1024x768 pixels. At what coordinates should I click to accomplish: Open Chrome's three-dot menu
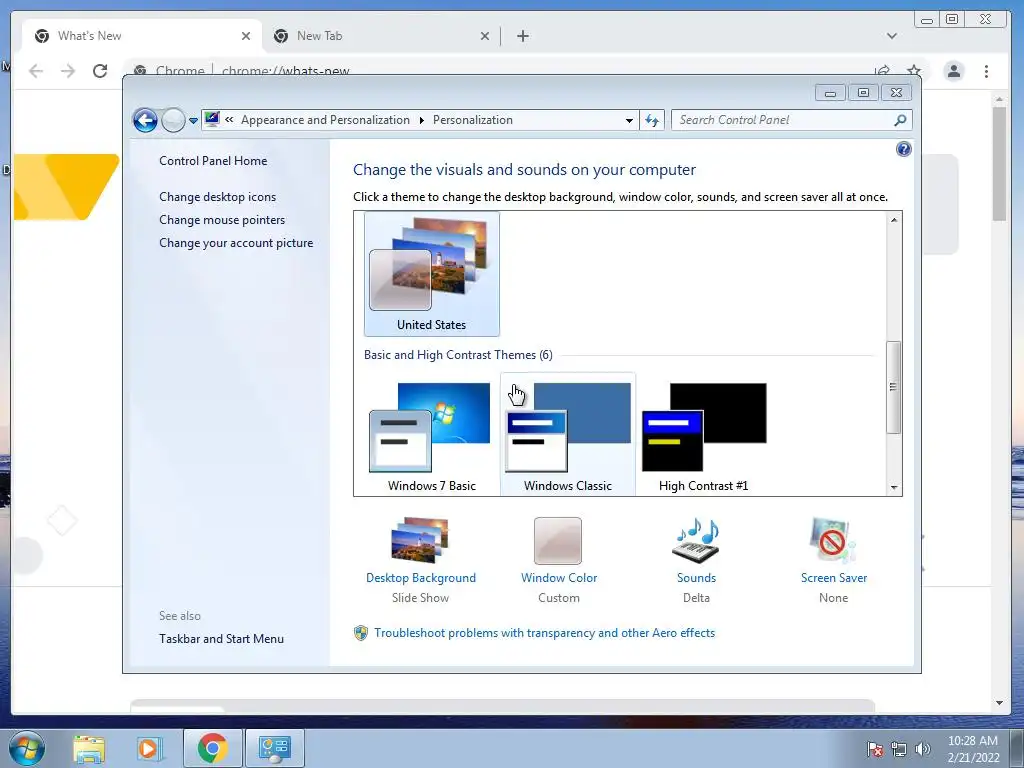(x=986, y=71)
